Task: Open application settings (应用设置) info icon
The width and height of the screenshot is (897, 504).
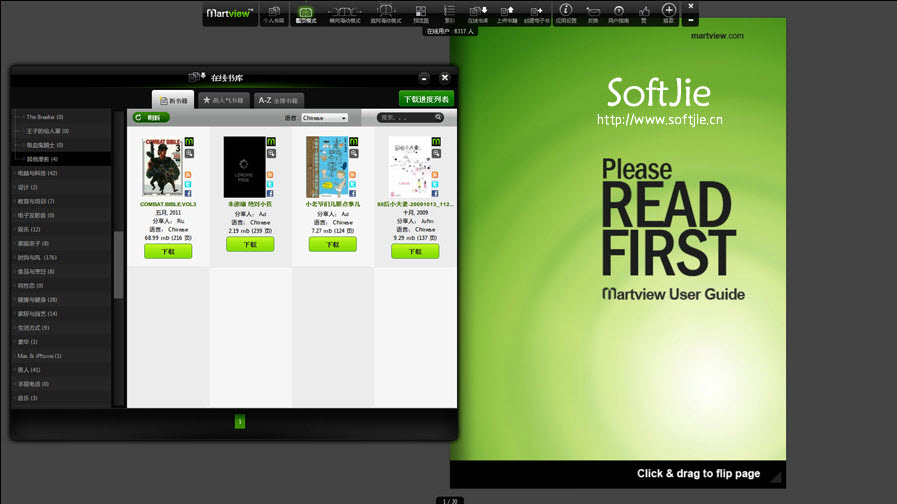Action: [x=565, y=13]
